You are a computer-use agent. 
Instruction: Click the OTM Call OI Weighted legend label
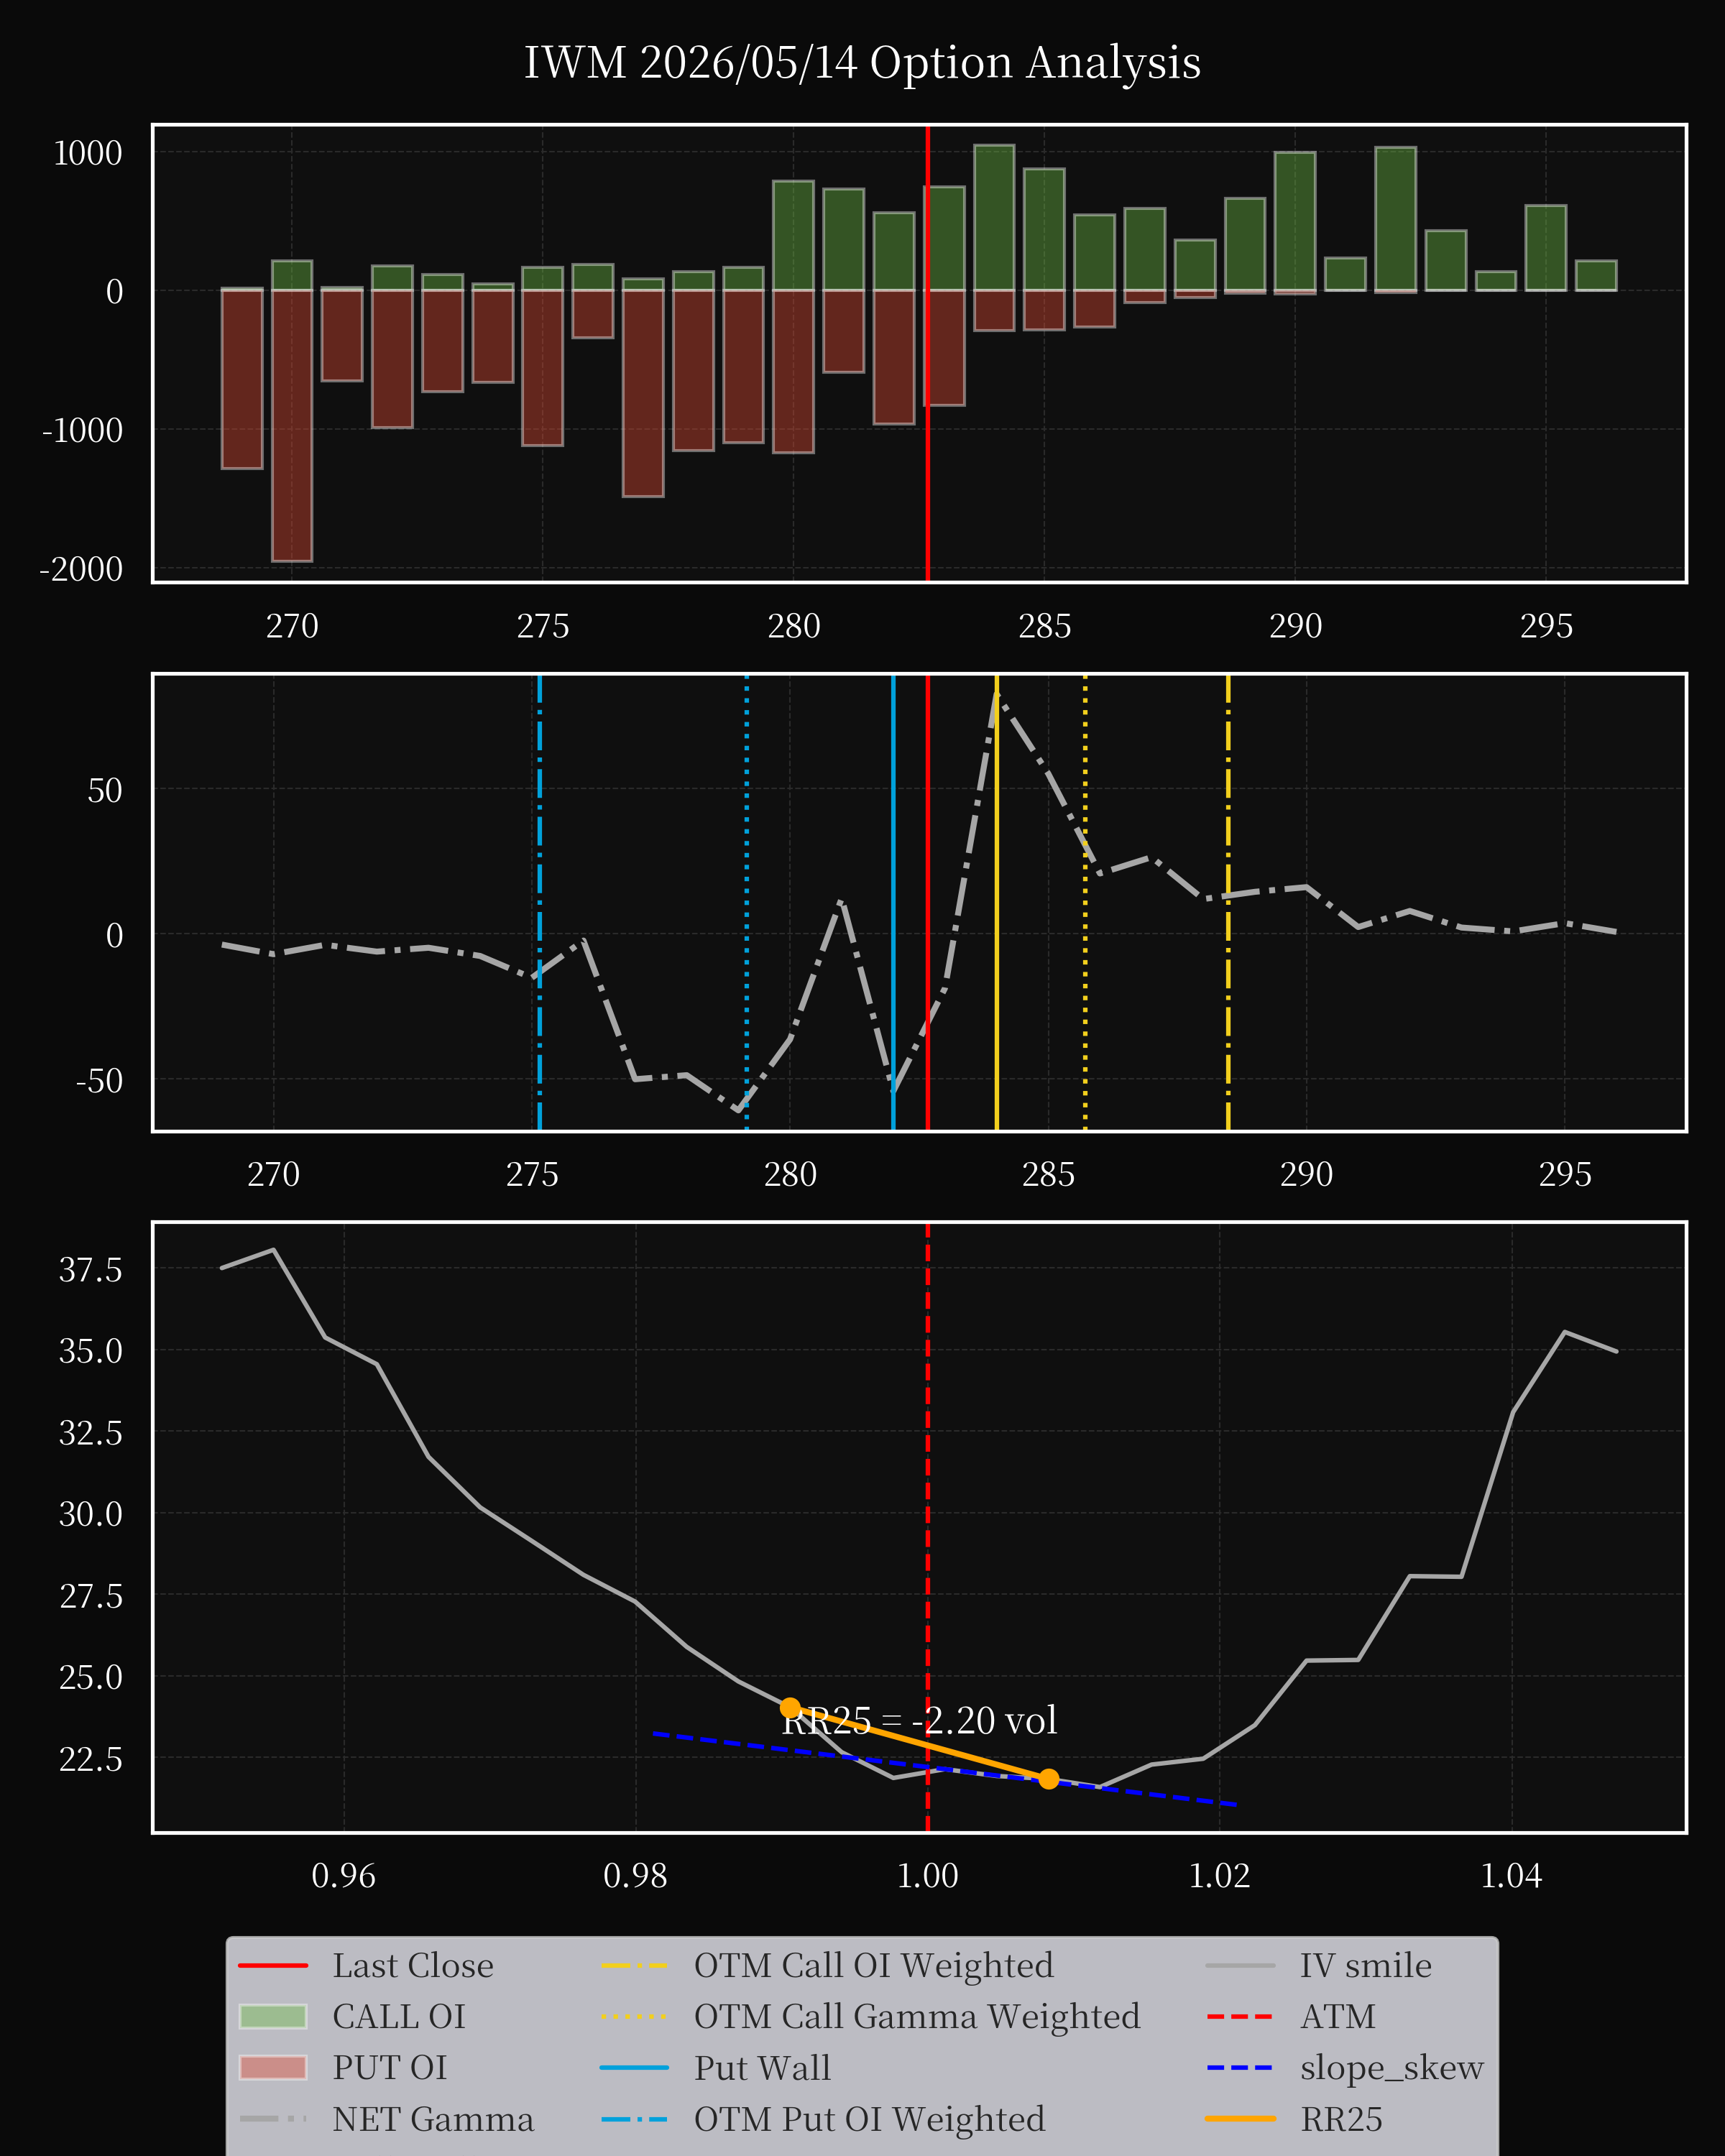[874, 1966]
